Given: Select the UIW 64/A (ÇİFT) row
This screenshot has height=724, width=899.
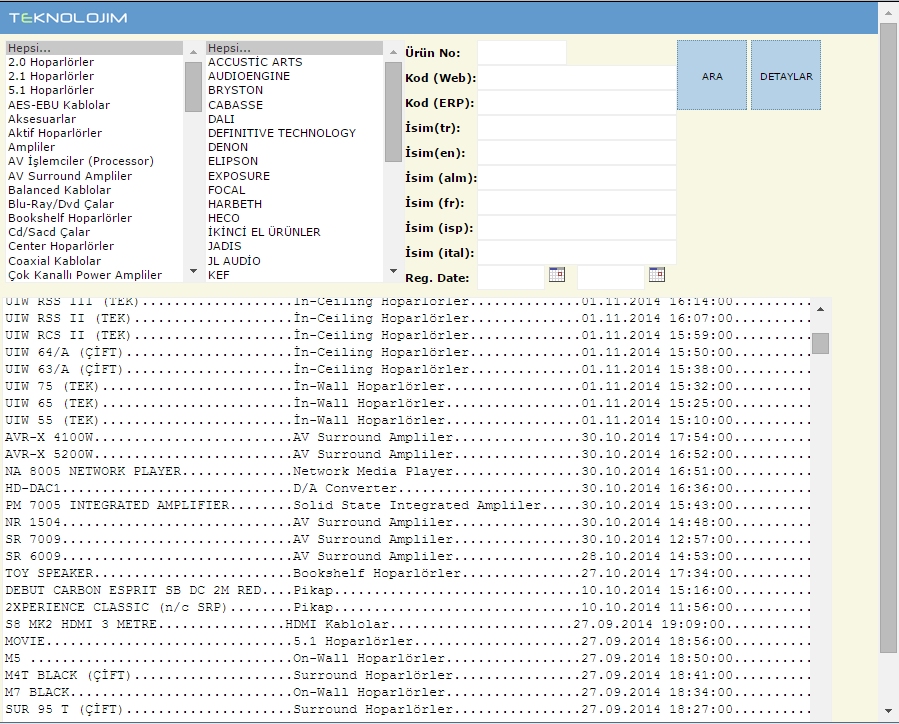Looking at the screenshot, I should (x=407, y=352).
